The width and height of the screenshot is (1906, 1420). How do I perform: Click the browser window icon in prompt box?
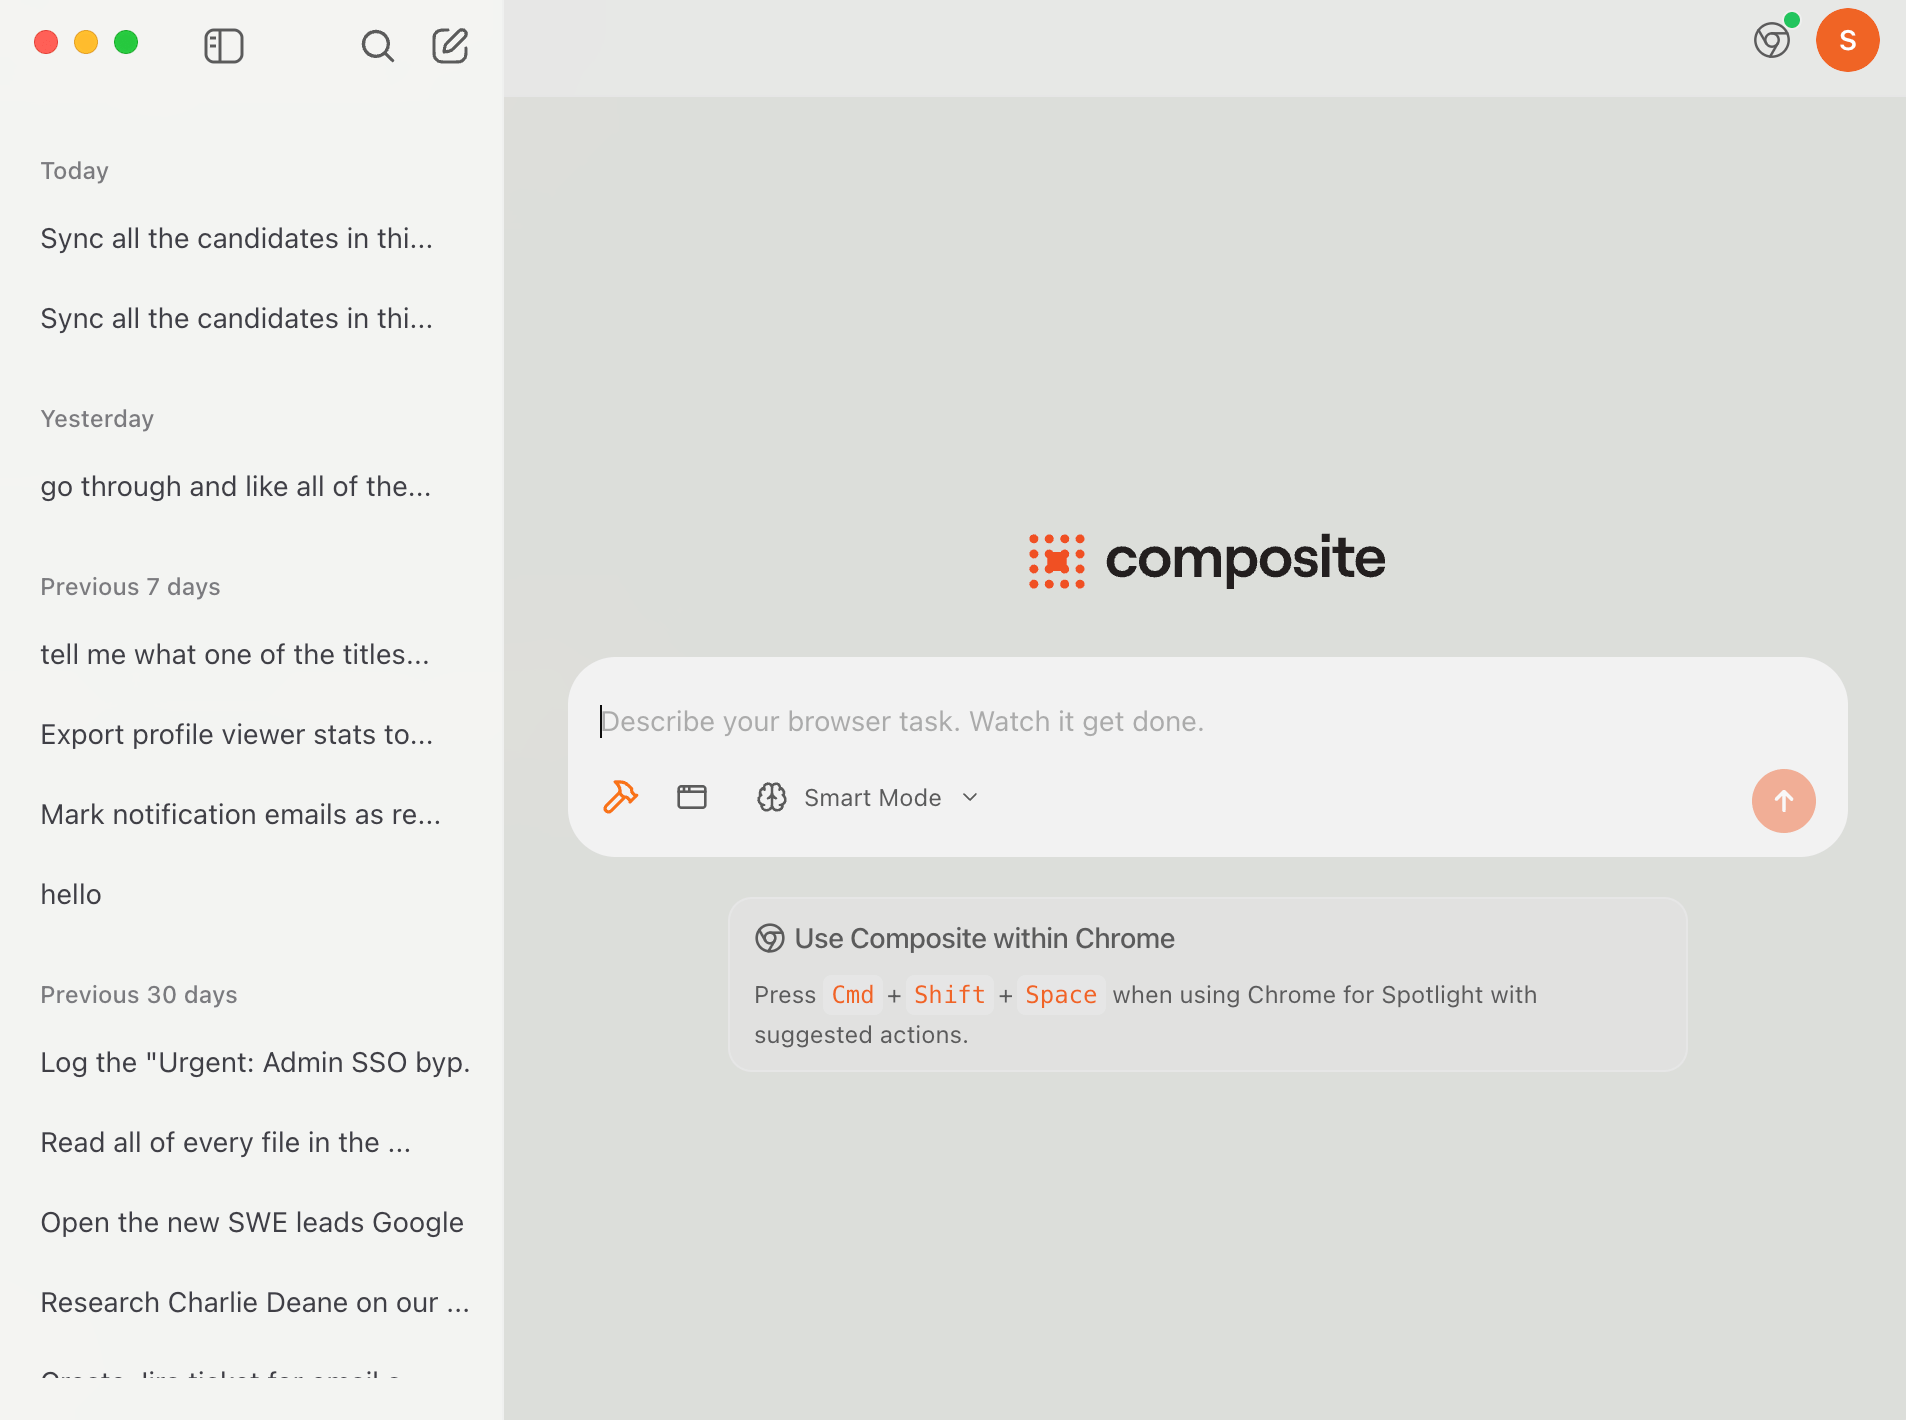(x=692, y=797)
